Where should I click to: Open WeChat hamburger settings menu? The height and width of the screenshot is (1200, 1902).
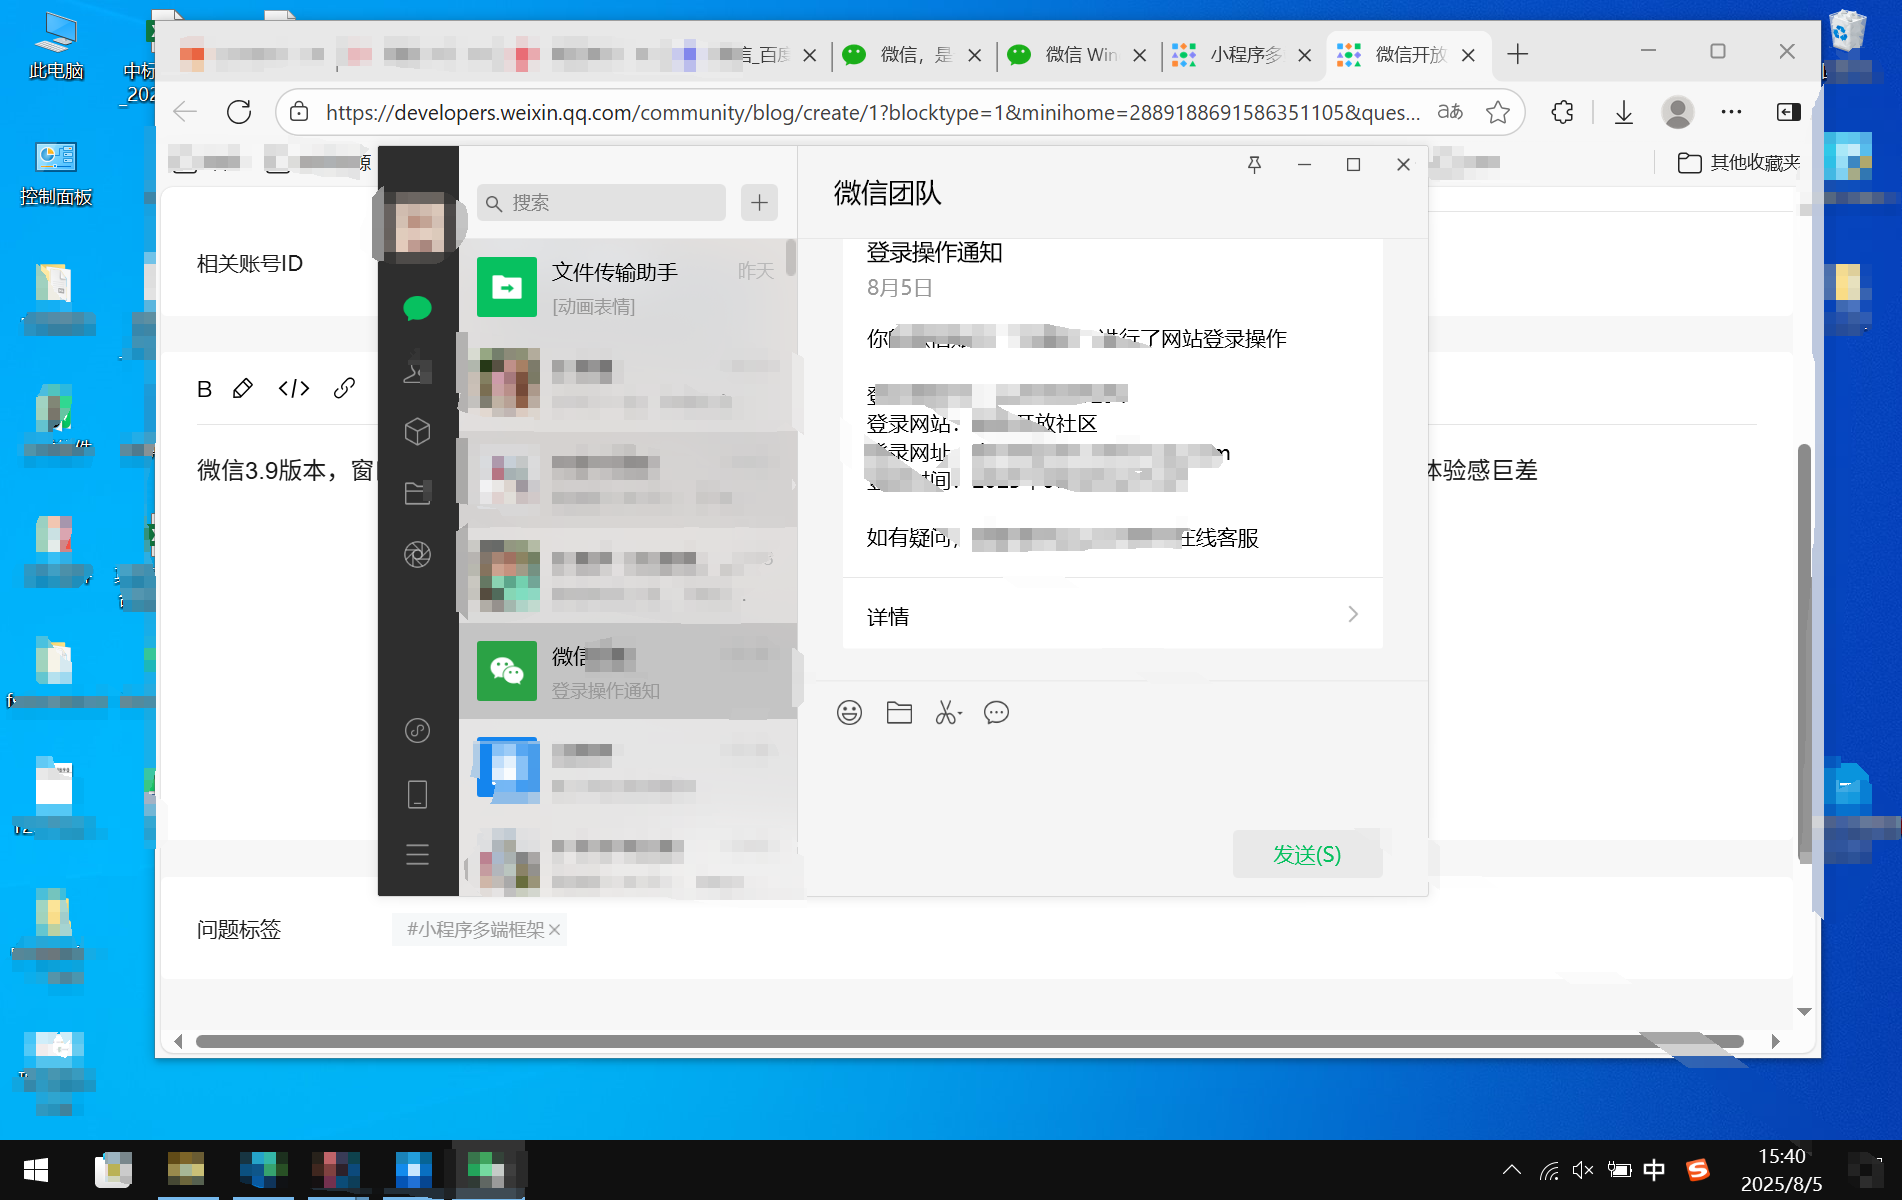[417, 855]
